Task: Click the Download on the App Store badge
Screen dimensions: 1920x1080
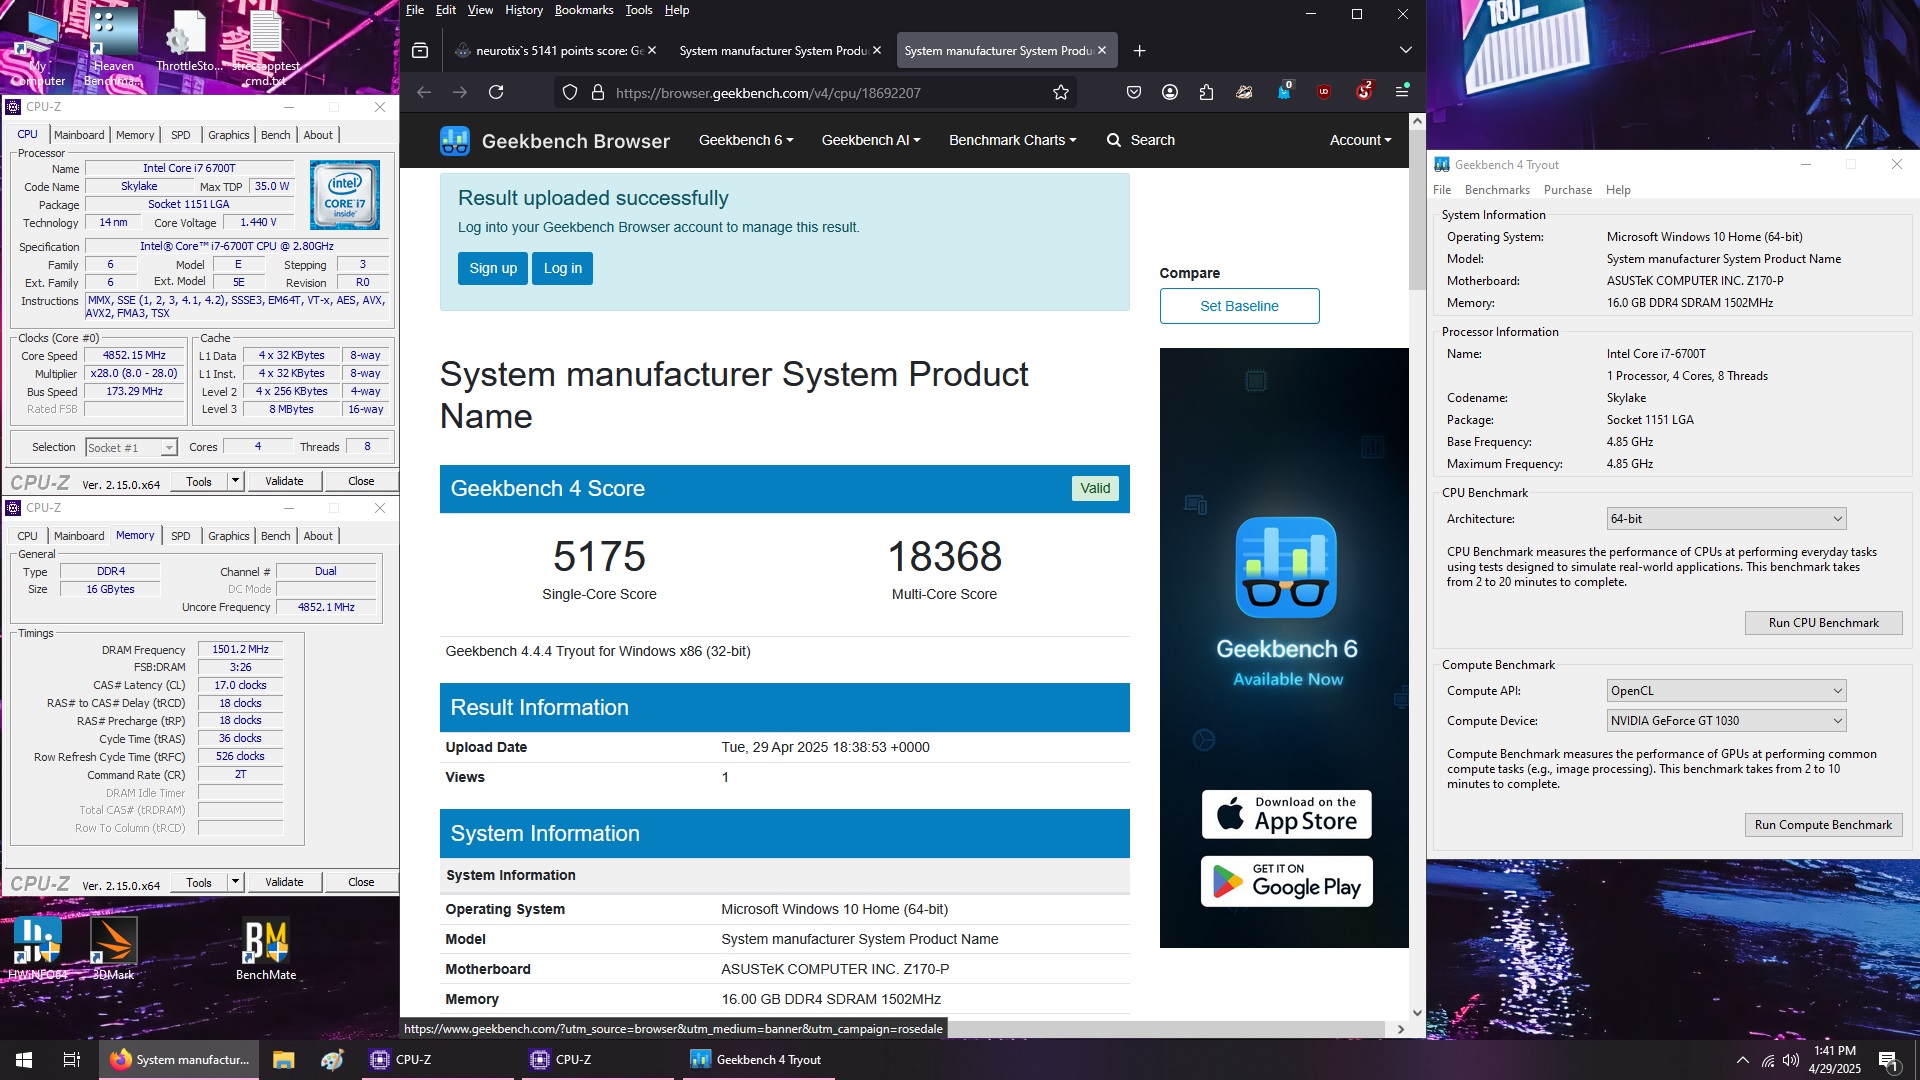Action: (1286, 814)
